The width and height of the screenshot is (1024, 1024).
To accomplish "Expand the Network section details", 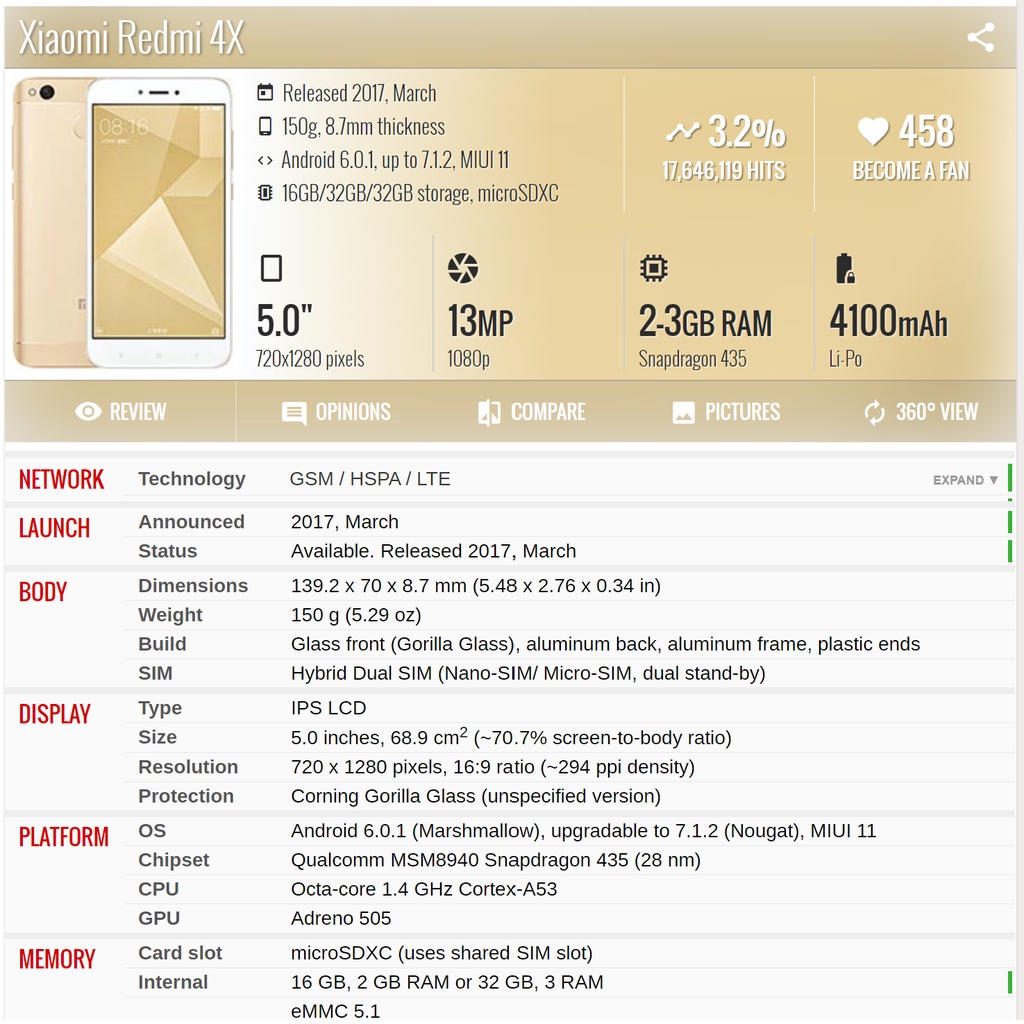I will (x=965, y=480).
